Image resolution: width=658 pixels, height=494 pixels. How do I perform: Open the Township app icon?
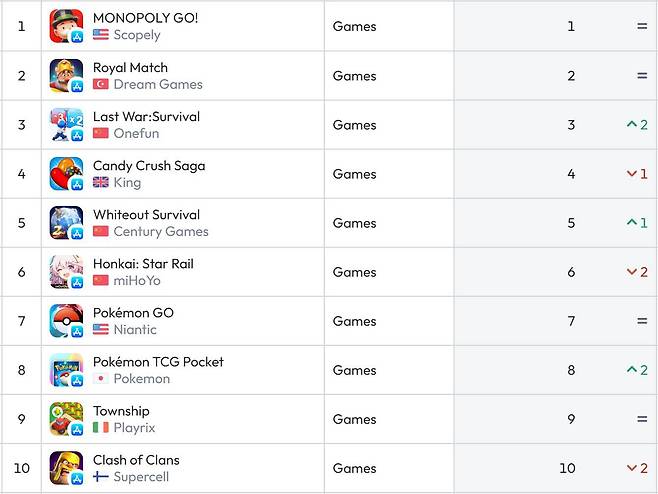(66, 419)
